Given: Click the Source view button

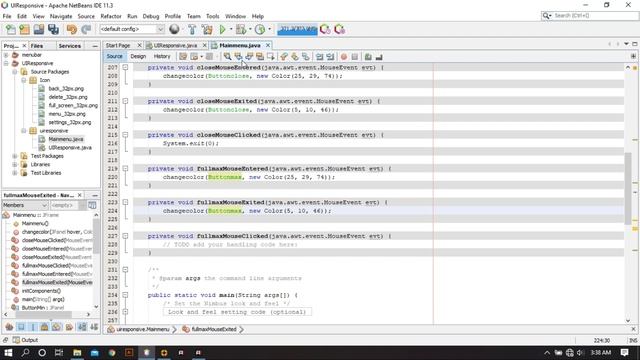Looking at the screenshot, I should 114,56.
